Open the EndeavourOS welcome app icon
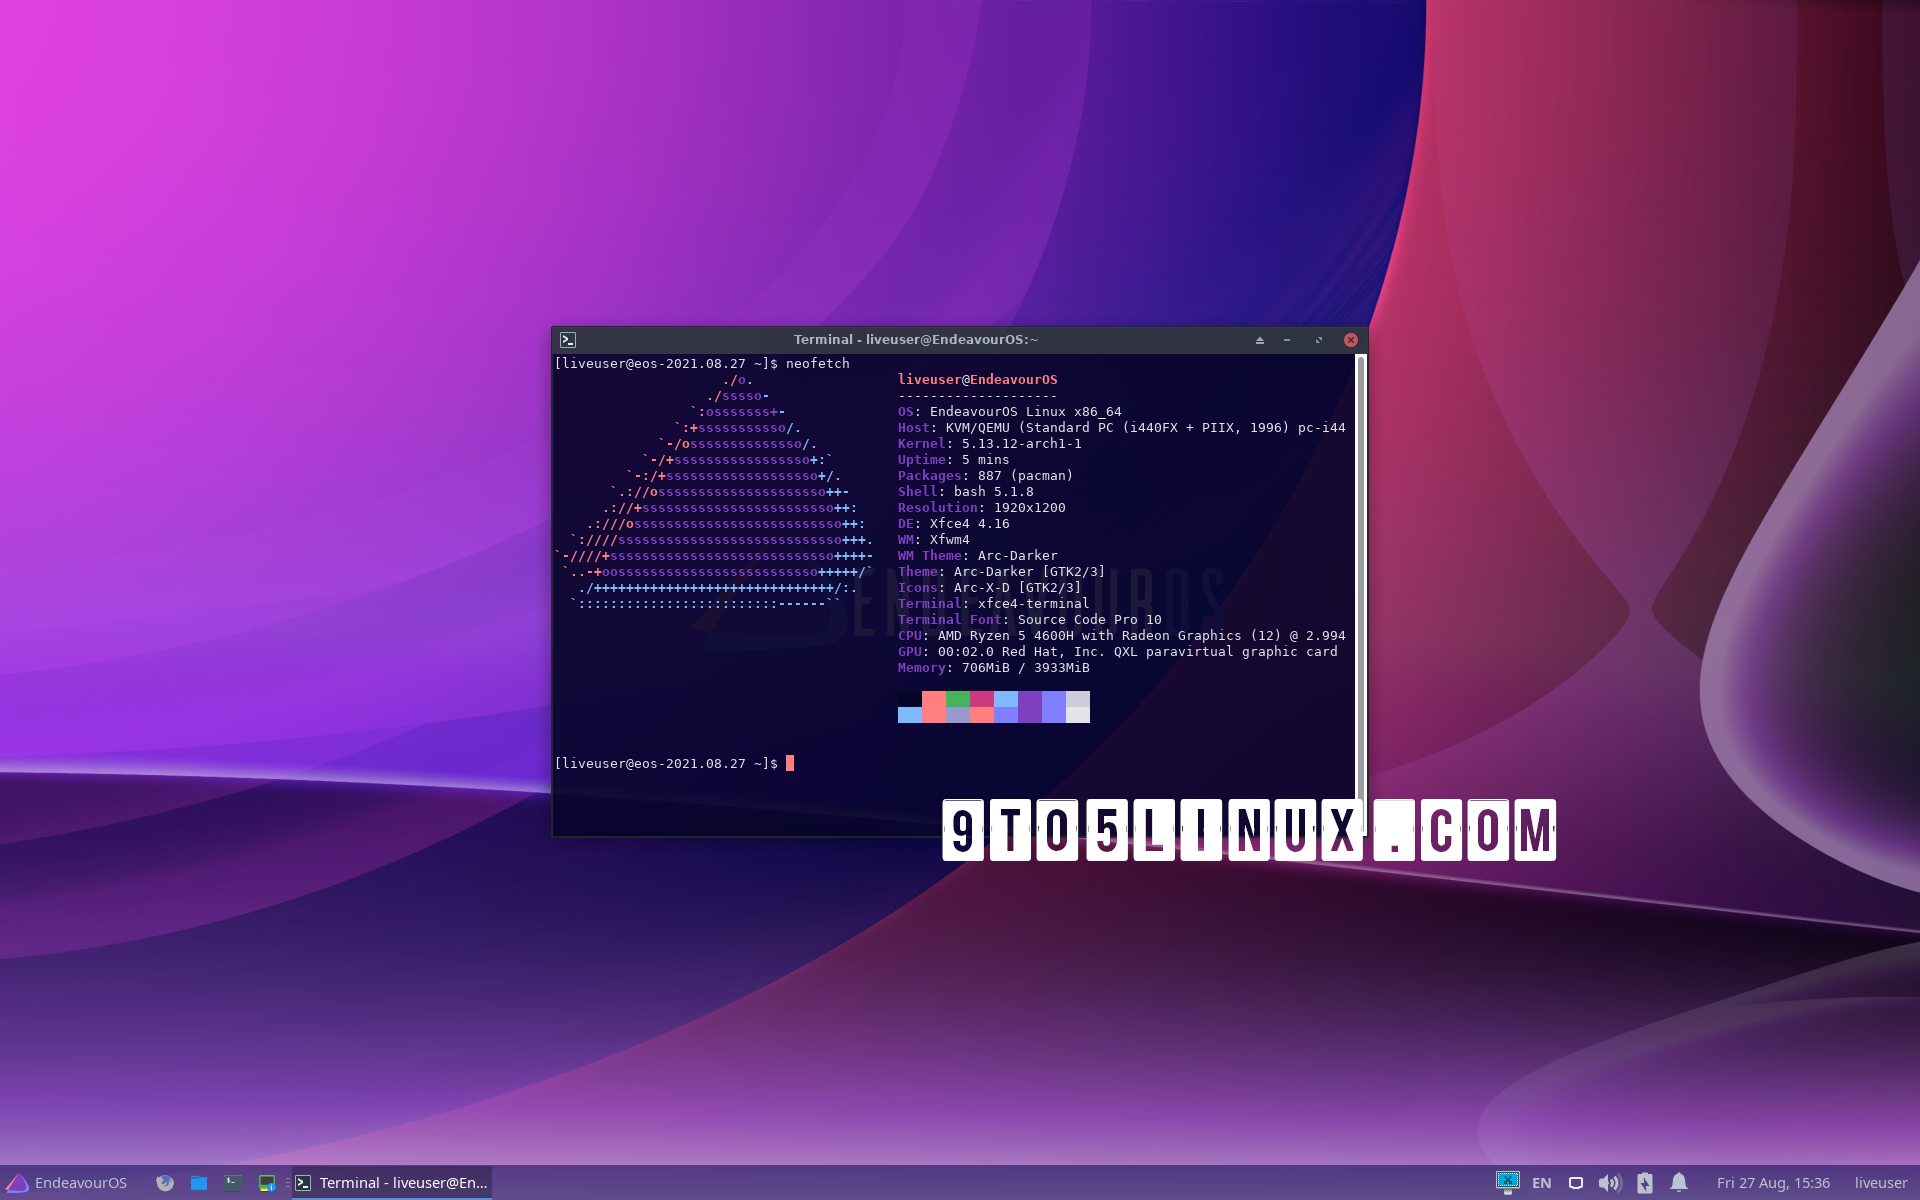The width and height of the screenshot is (1920, 1200). click(x=267, y=1183)
